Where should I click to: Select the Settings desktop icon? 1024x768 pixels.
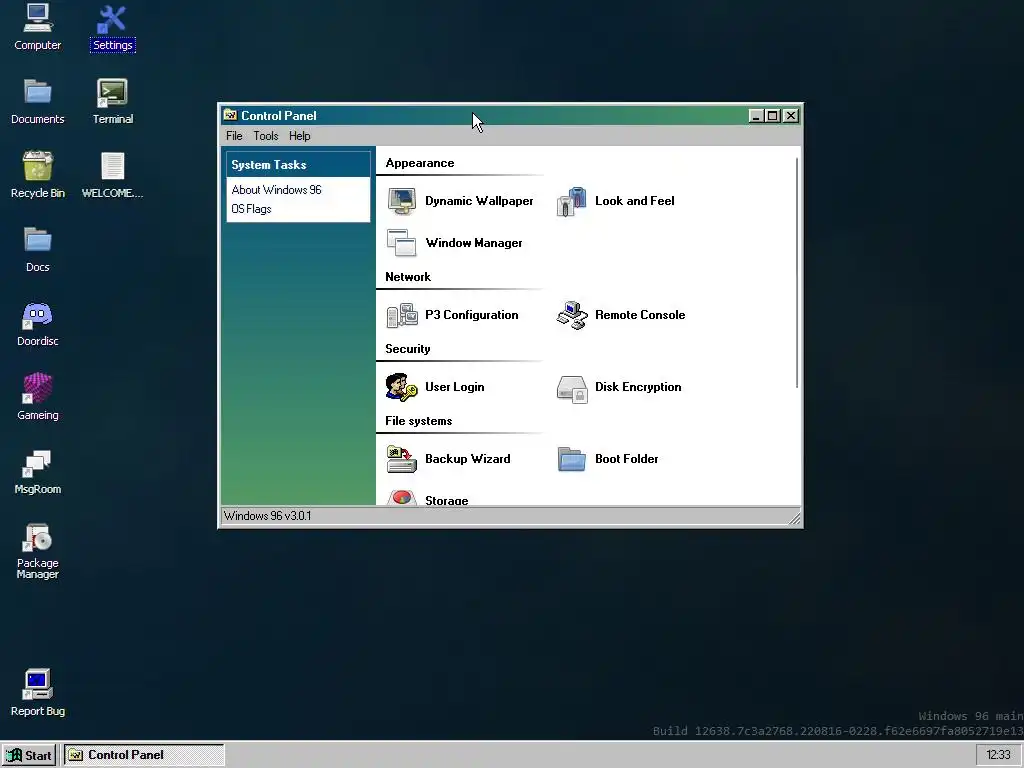(x=112, y=29)
